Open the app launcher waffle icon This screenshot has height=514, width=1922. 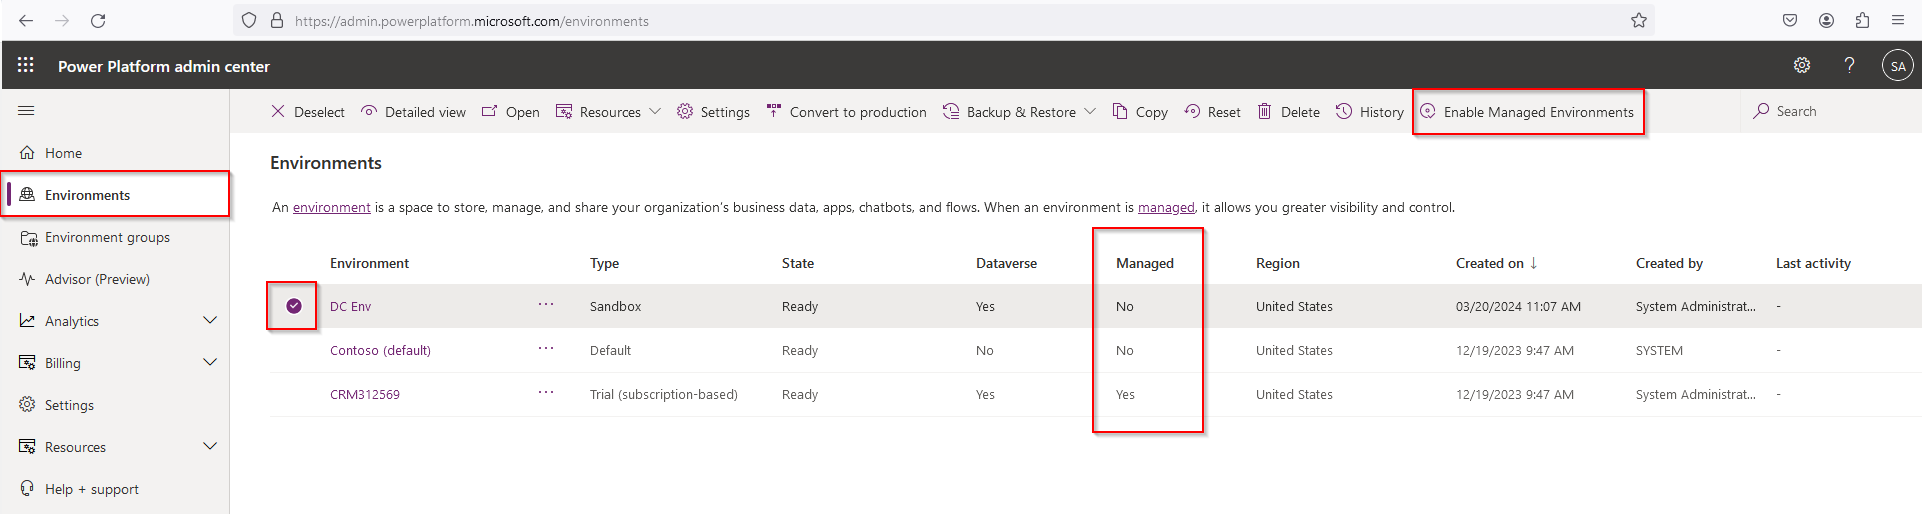[x=26, y=65]
